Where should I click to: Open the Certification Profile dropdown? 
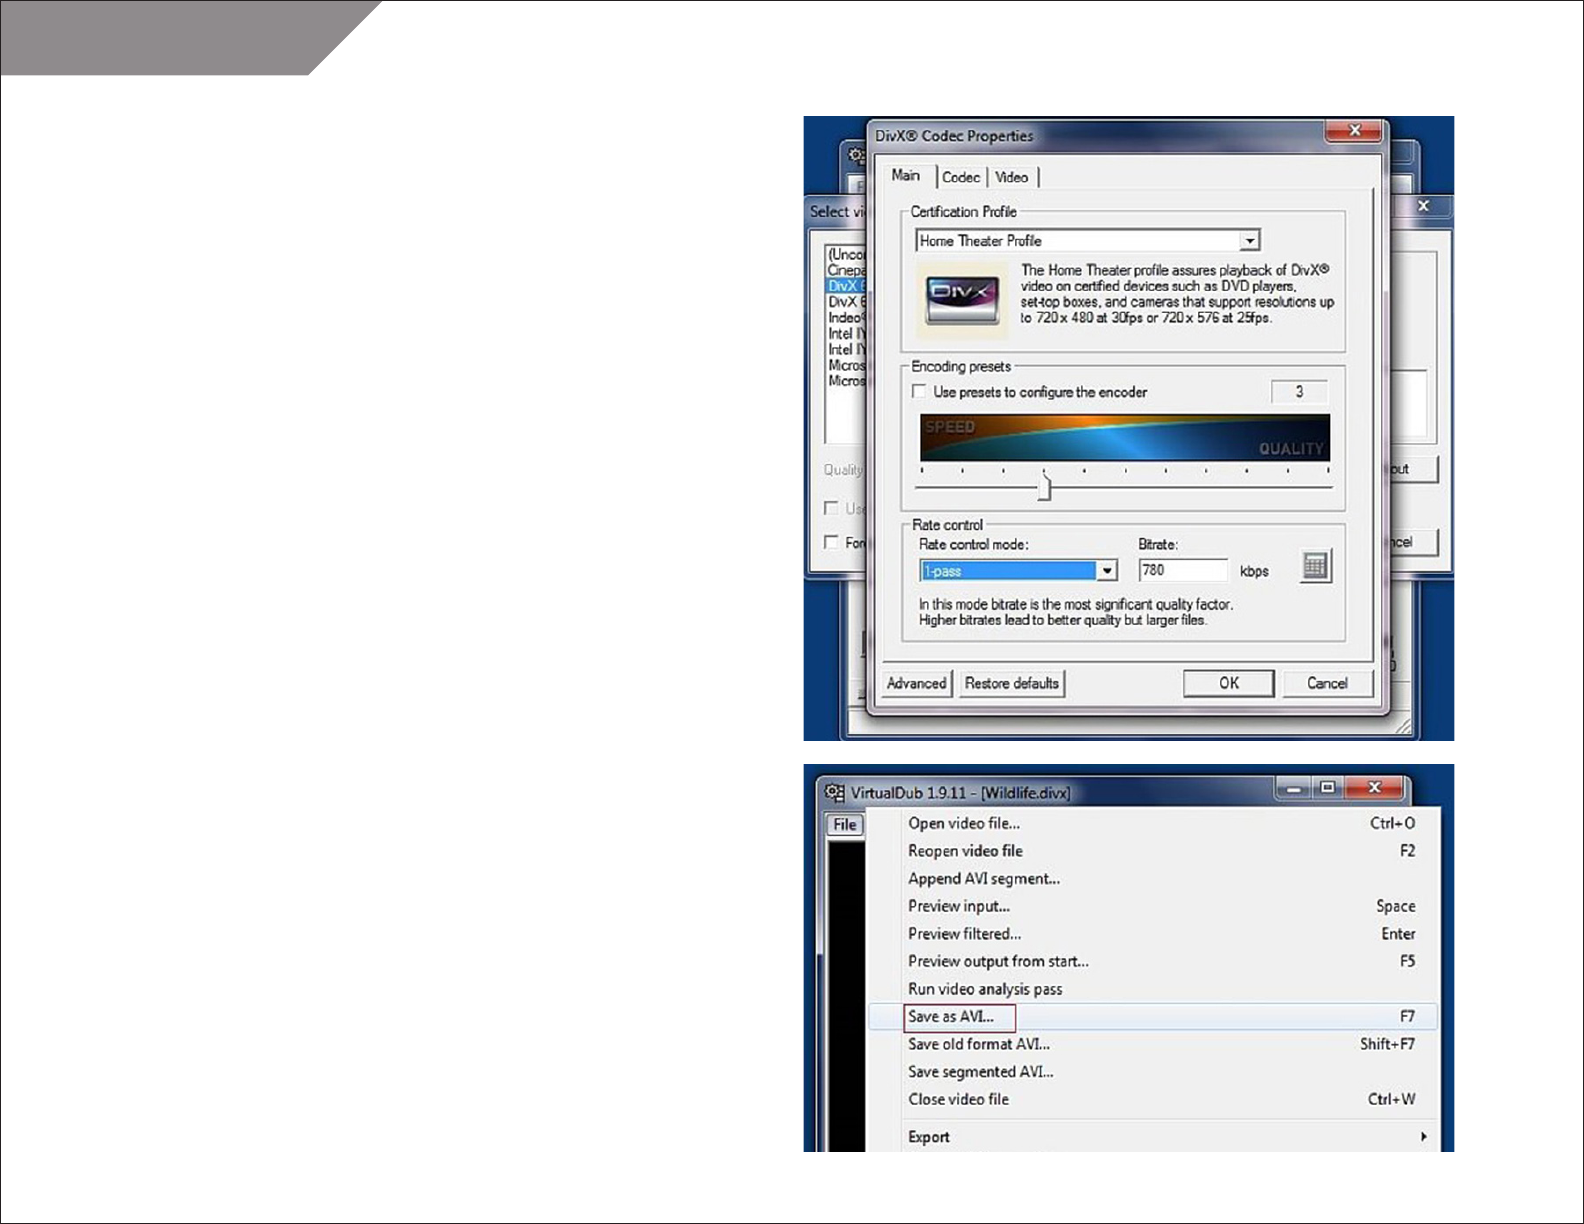click(1249, 241)
